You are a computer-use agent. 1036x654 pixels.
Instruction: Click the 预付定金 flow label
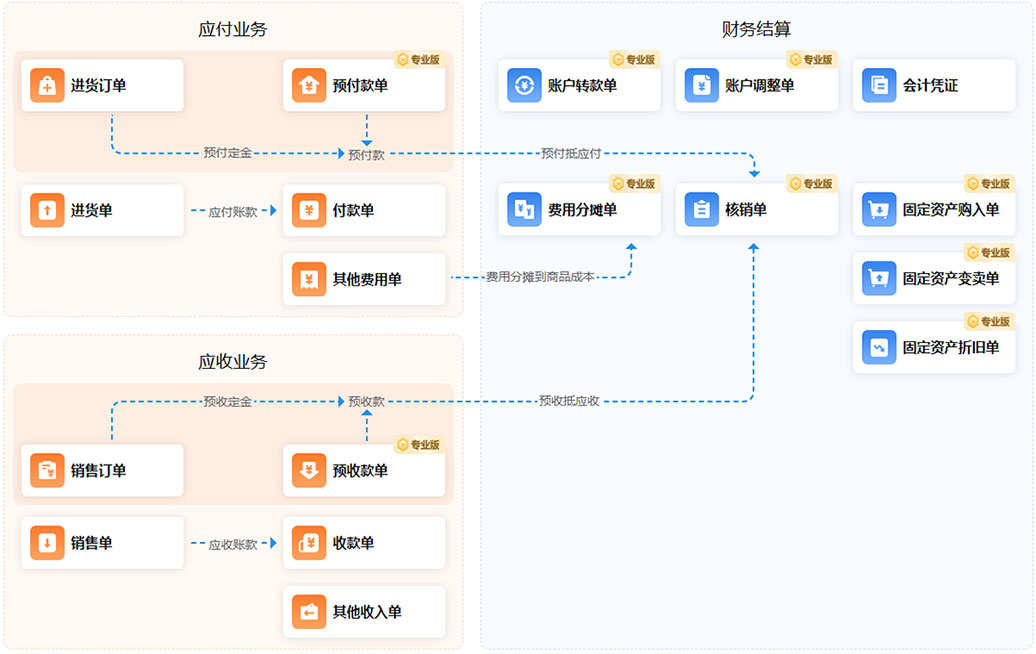(x=227, y=153)
